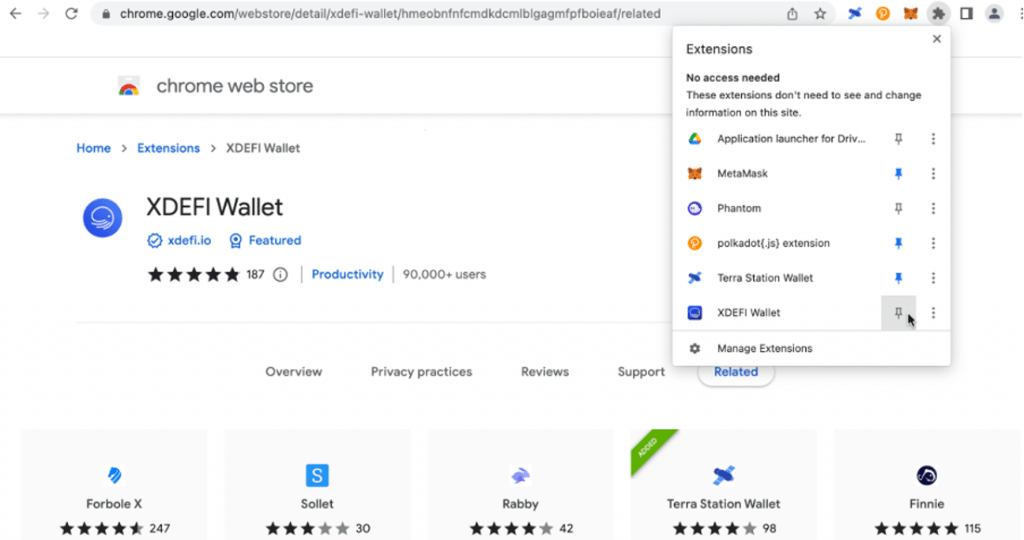Click the address bar URL
1024x540 pixels.
(x=390, y=14)
